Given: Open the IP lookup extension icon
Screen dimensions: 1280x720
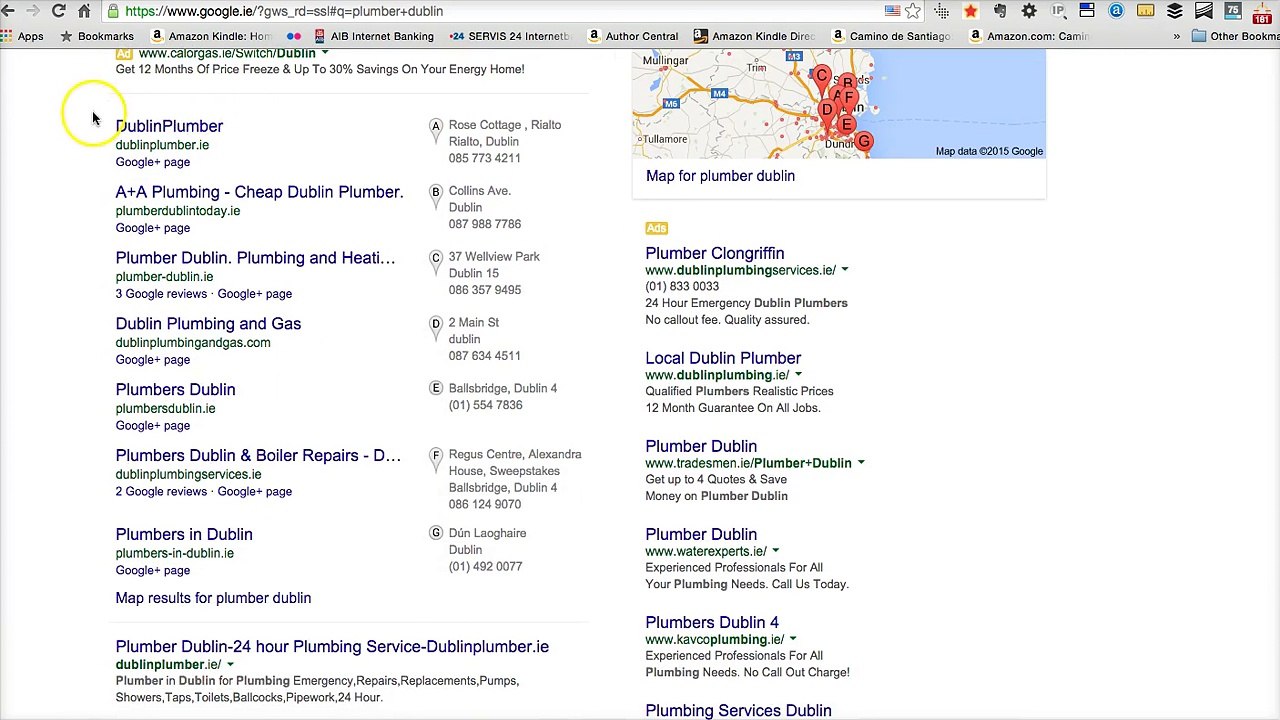Looking at the screenshot, I should pyautogui.click(x=1058, y=11).
